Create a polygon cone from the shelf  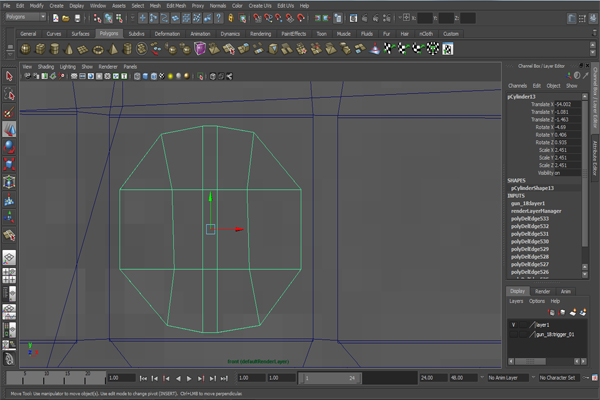click(69, 49)
